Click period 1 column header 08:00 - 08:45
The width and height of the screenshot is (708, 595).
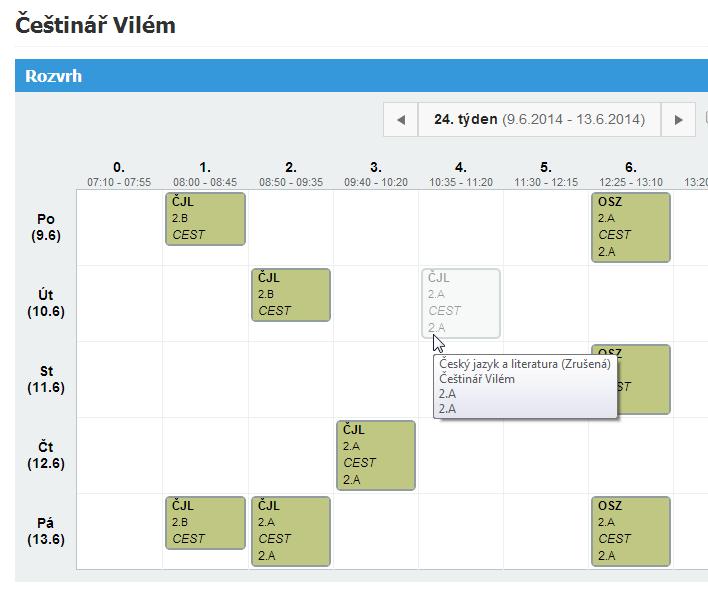205,174
